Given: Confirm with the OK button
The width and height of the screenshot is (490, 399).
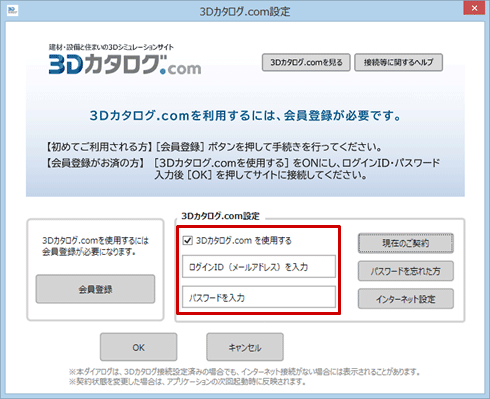Looking at the screenshot, I should coord(138,347).
